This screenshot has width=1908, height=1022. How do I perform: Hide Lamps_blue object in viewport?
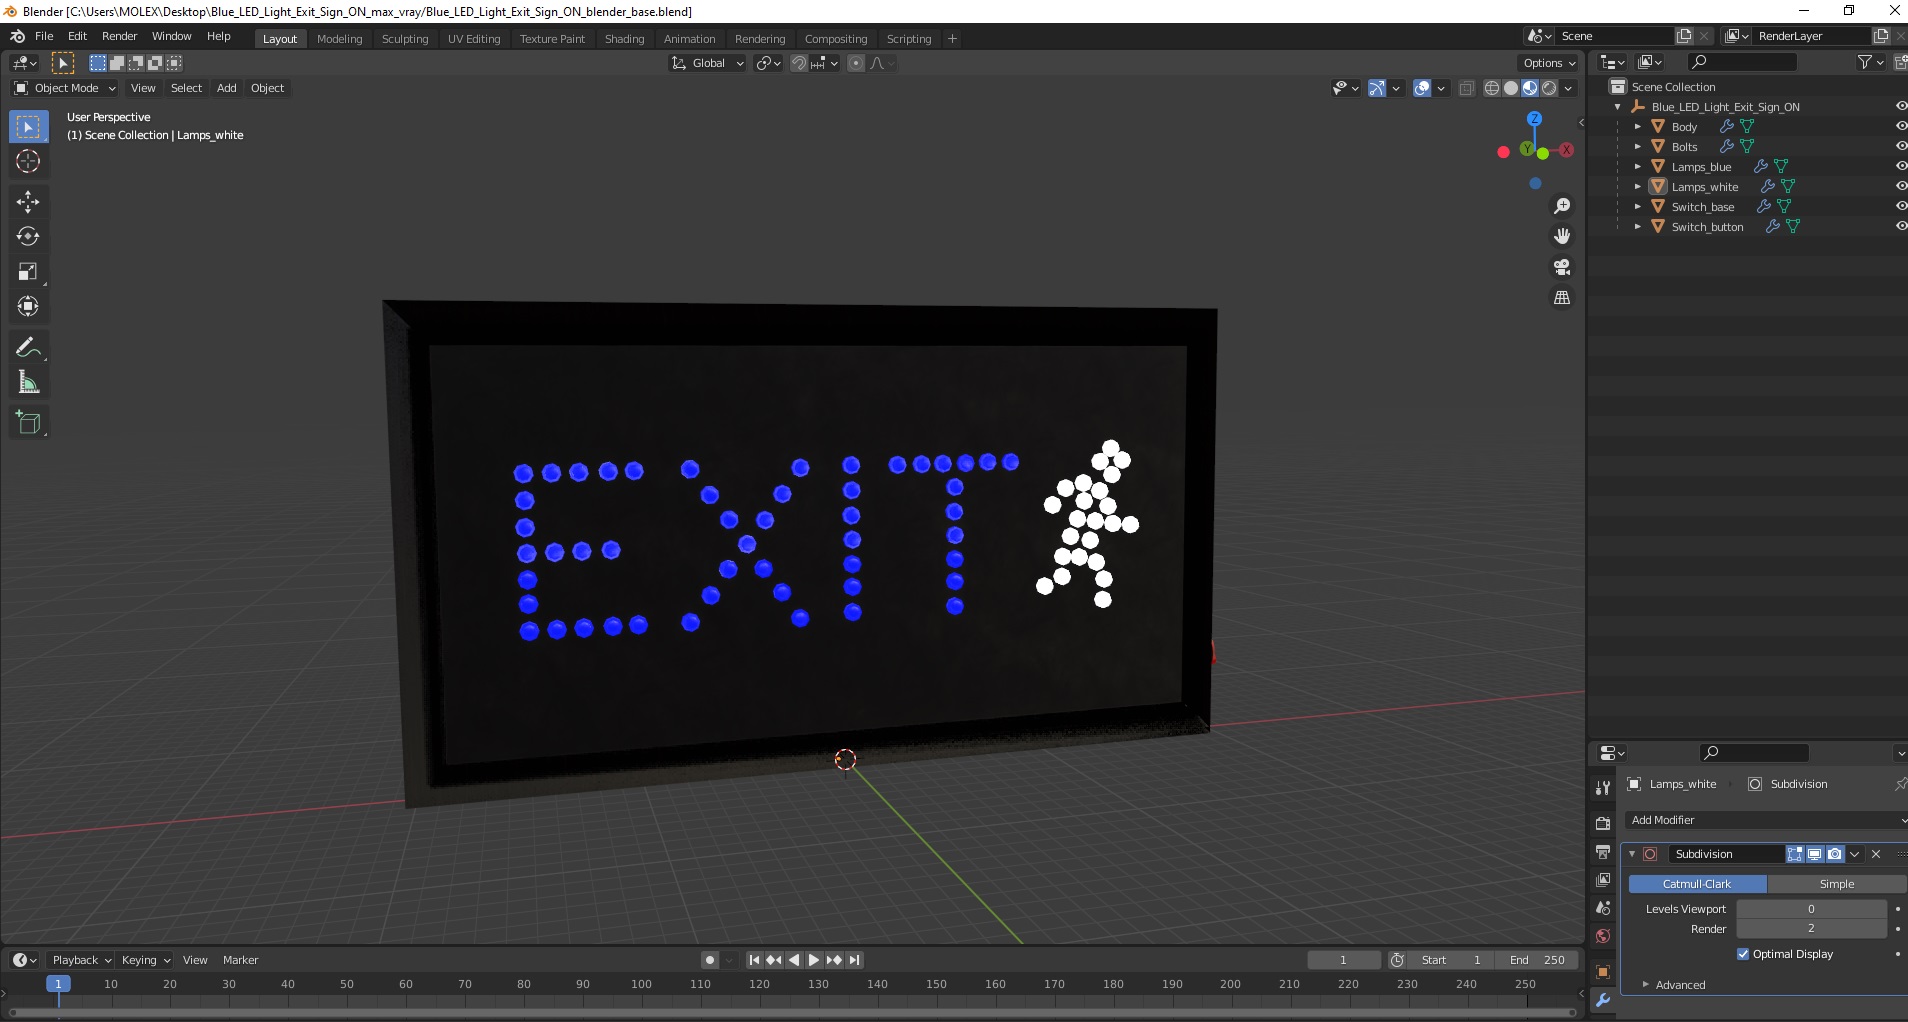coord(1901,166)
